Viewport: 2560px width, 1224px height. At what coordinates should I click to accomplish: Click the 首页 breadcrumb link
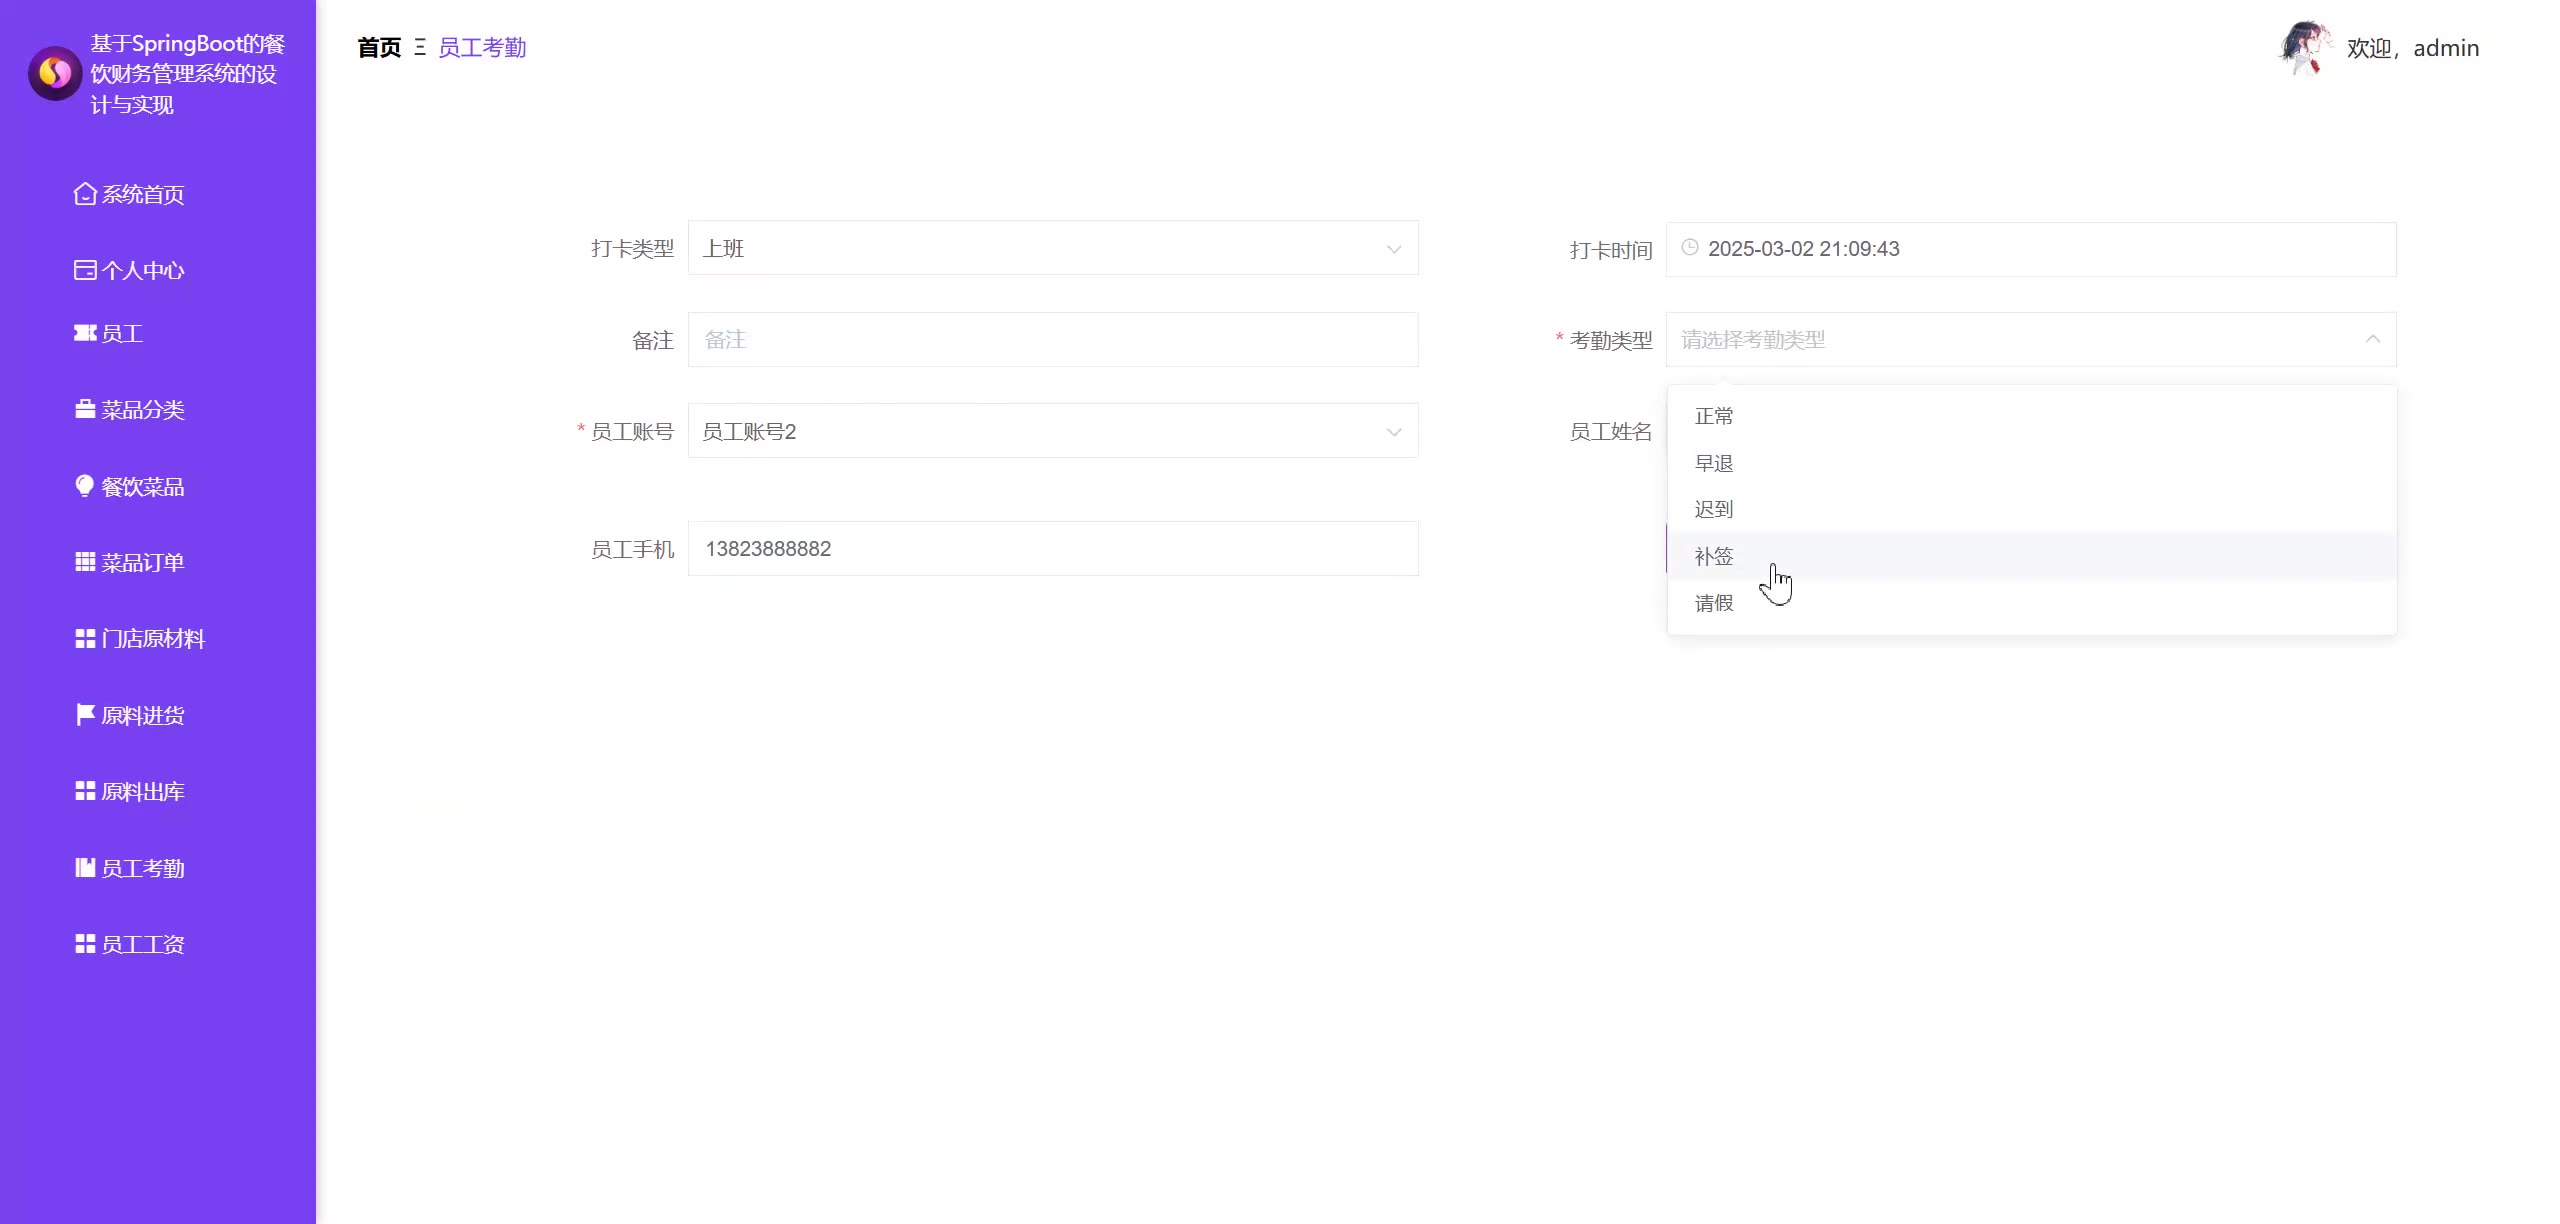(x=379, y=48)
